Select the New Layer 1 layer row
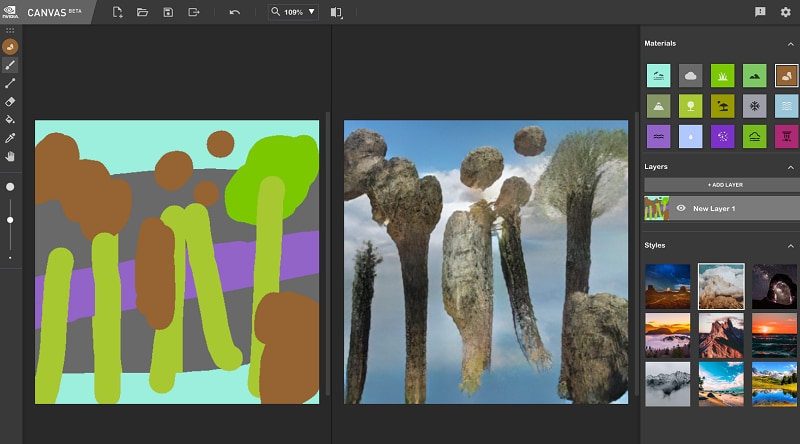The image size is (800, 444). click(x=740, y=208)
